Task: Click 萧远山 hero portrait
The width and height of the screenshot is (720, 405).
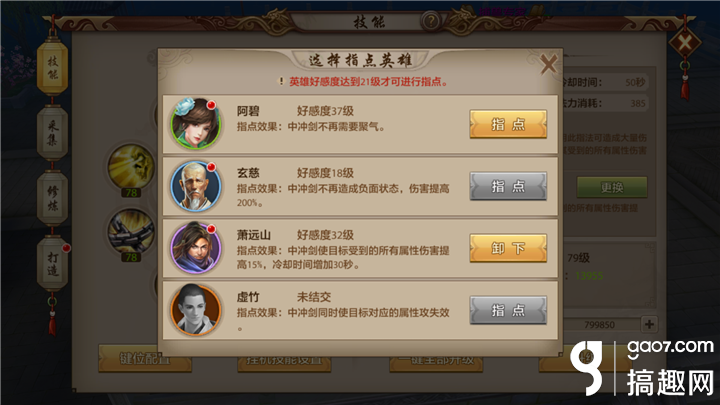Action: pyautogui.click(x=196, y=248)
